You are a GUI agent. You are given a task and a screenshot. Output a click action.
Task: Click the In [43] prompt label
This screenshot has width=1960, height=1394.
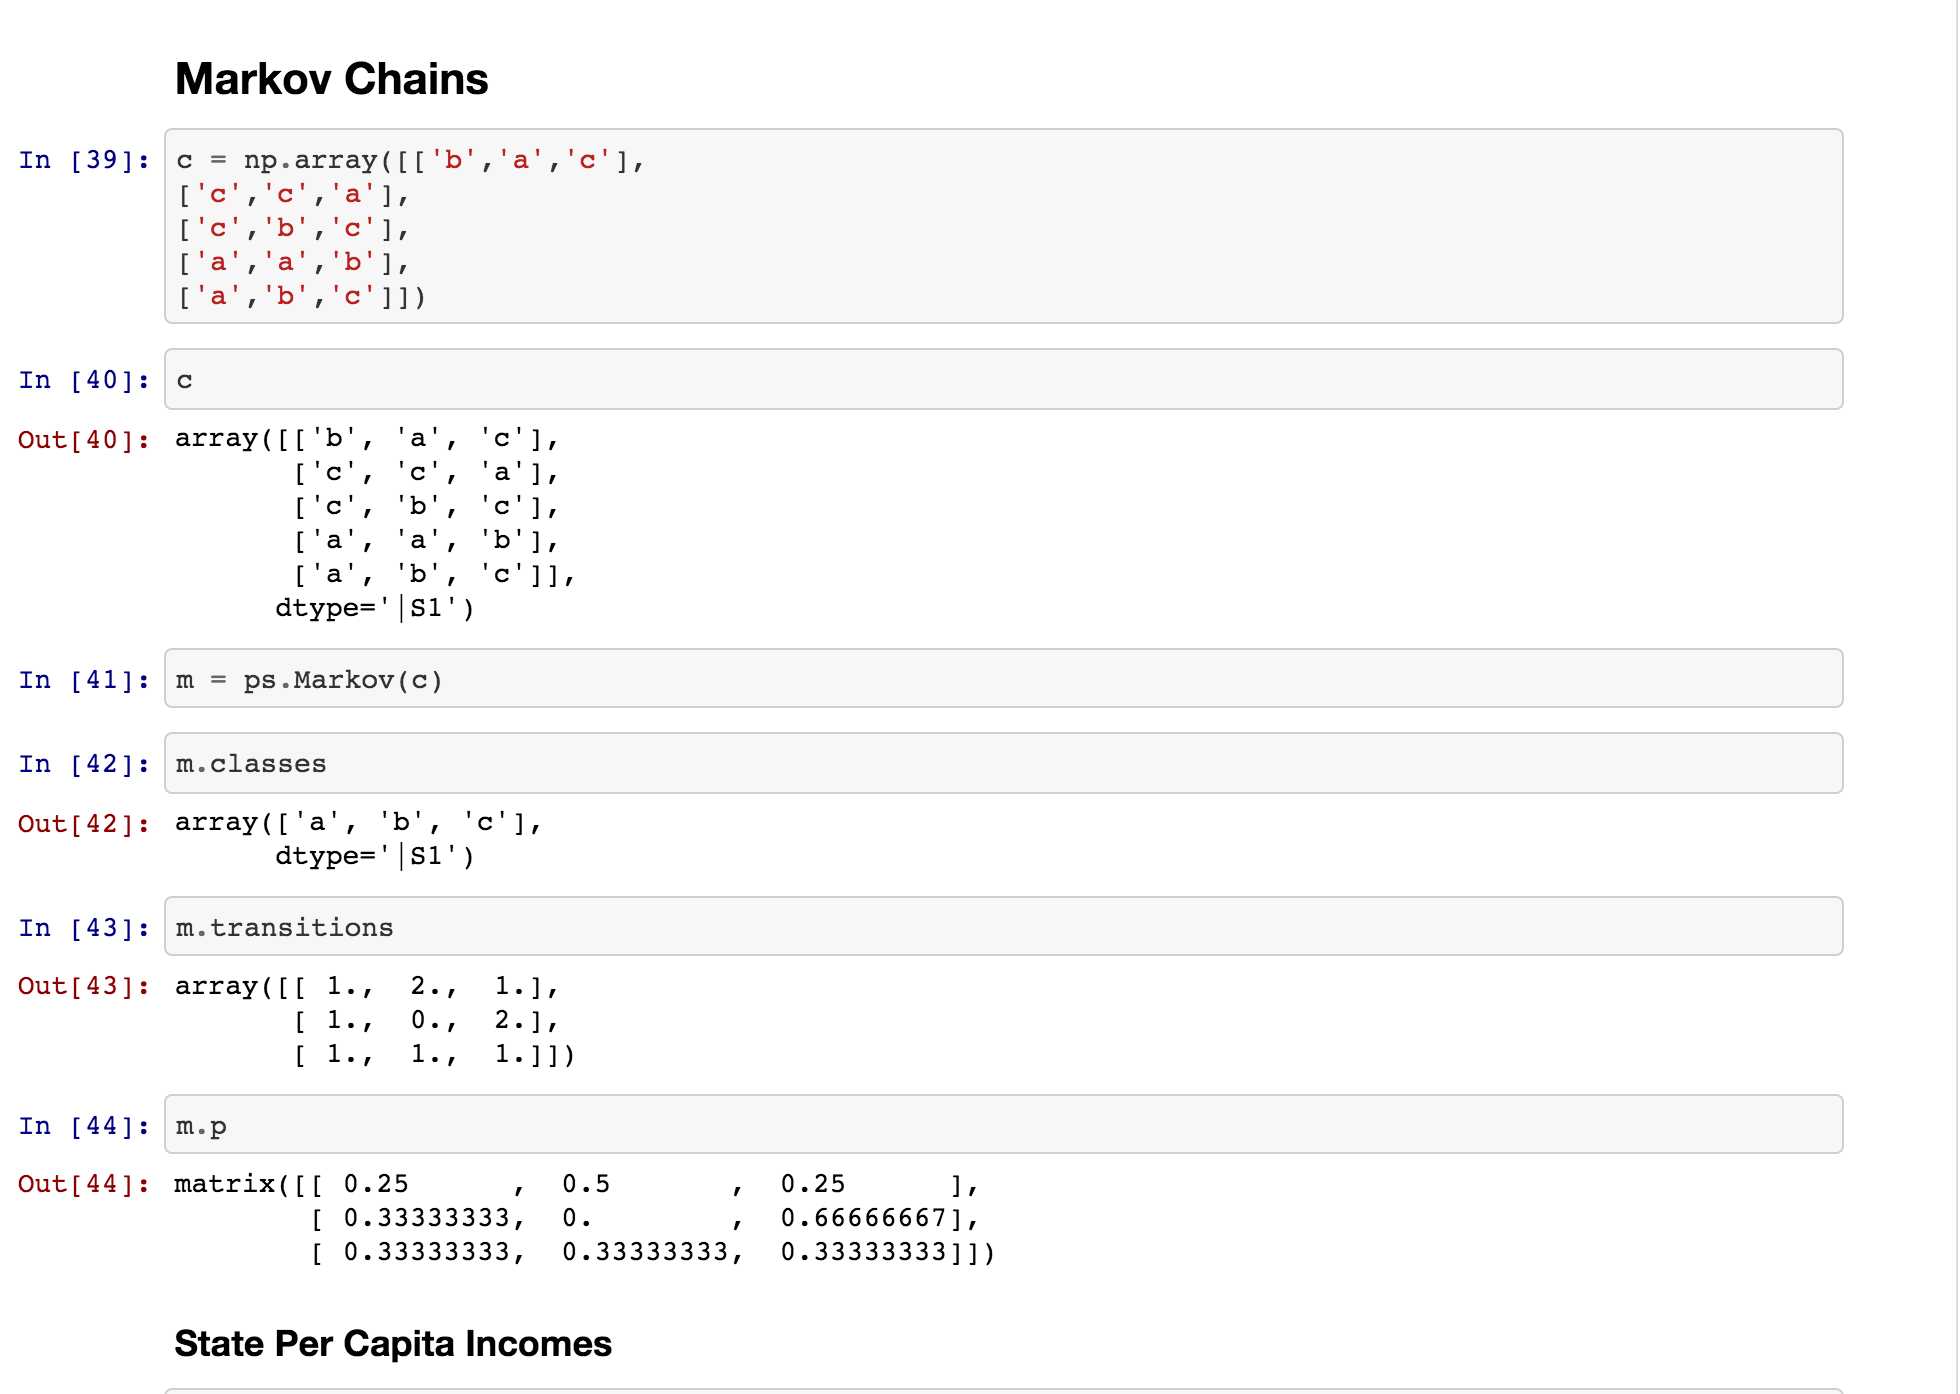84,928
